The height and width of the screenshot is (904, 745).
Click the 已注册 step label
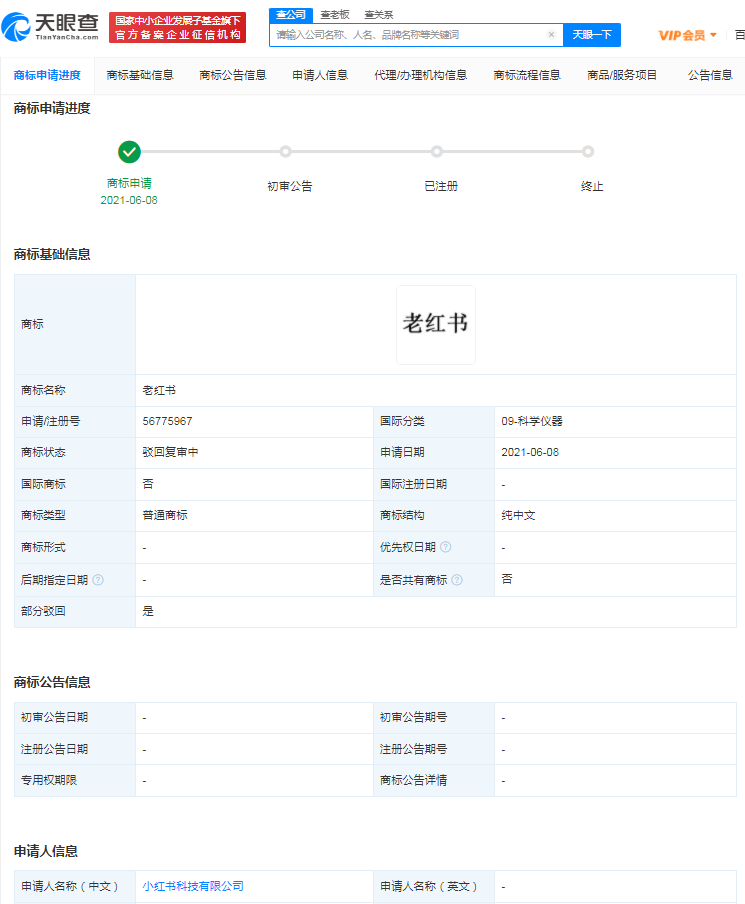[x=441, y=186]
